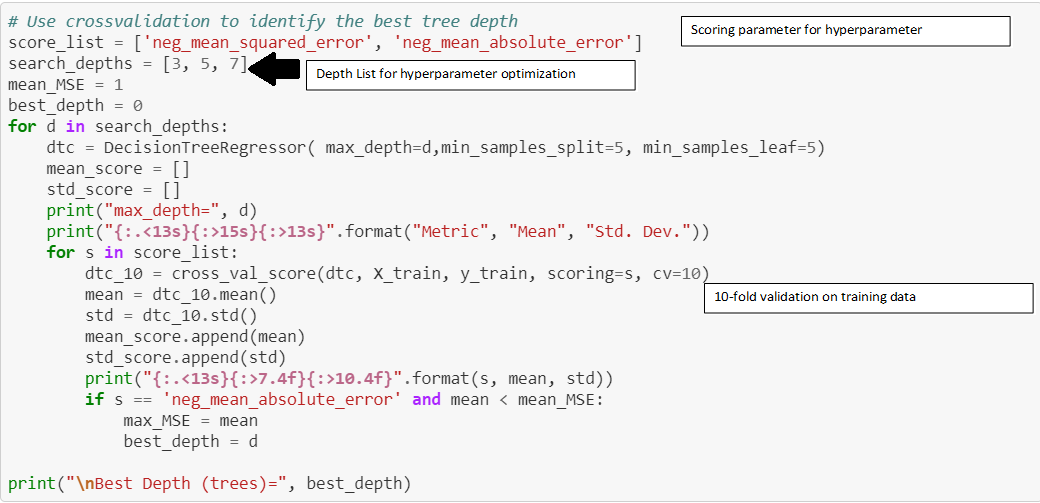Click the mean_MSE = 1 line
Image resolution: width=1040 pixels, height=503 pixels.
coord(66,85)
